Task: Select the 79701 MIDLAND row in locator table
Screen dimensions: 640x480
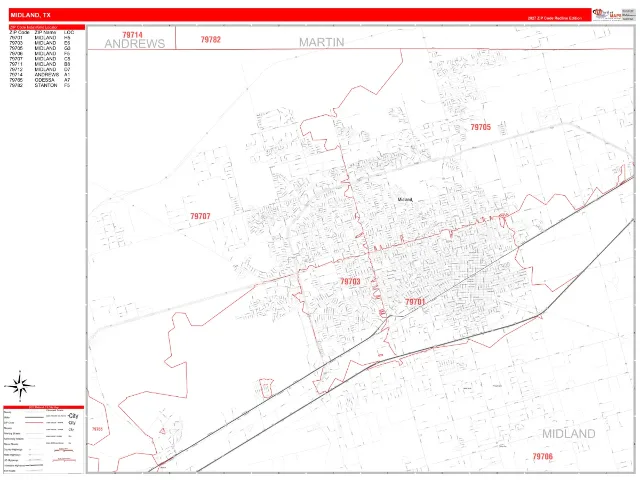Action: pyautogui.click(x=40, y=38)
